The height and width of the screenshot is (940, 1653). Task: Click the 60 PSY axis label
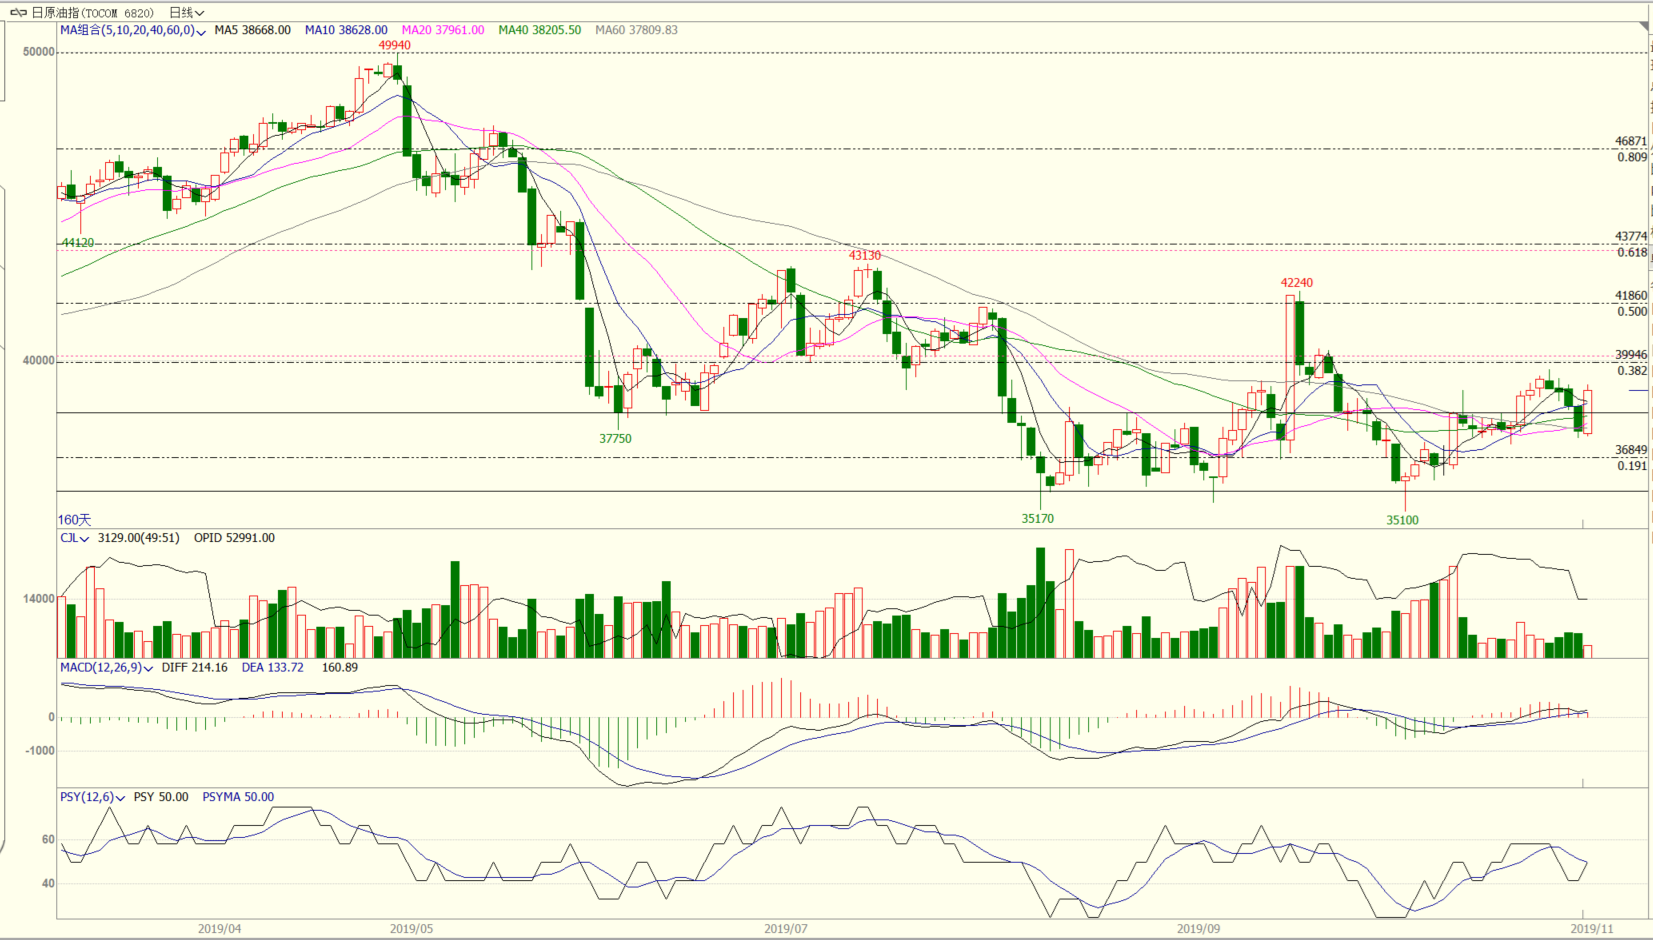point(48,840)
